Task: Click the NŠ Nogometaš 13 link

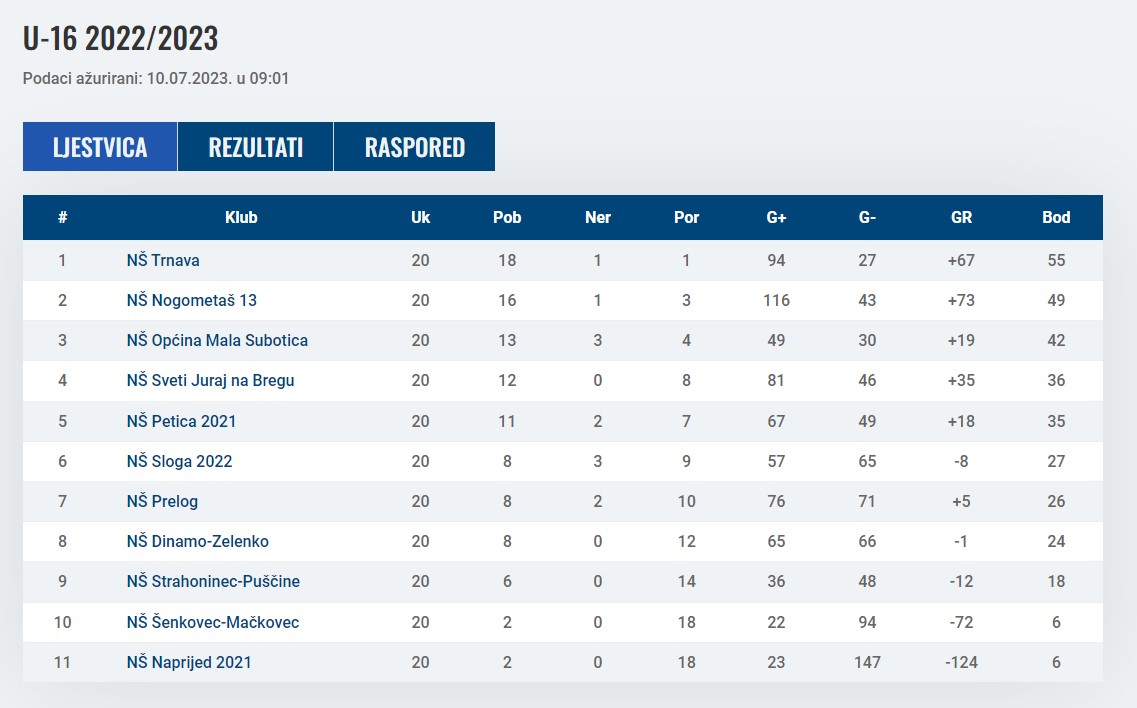Action: tap(192, 300)
